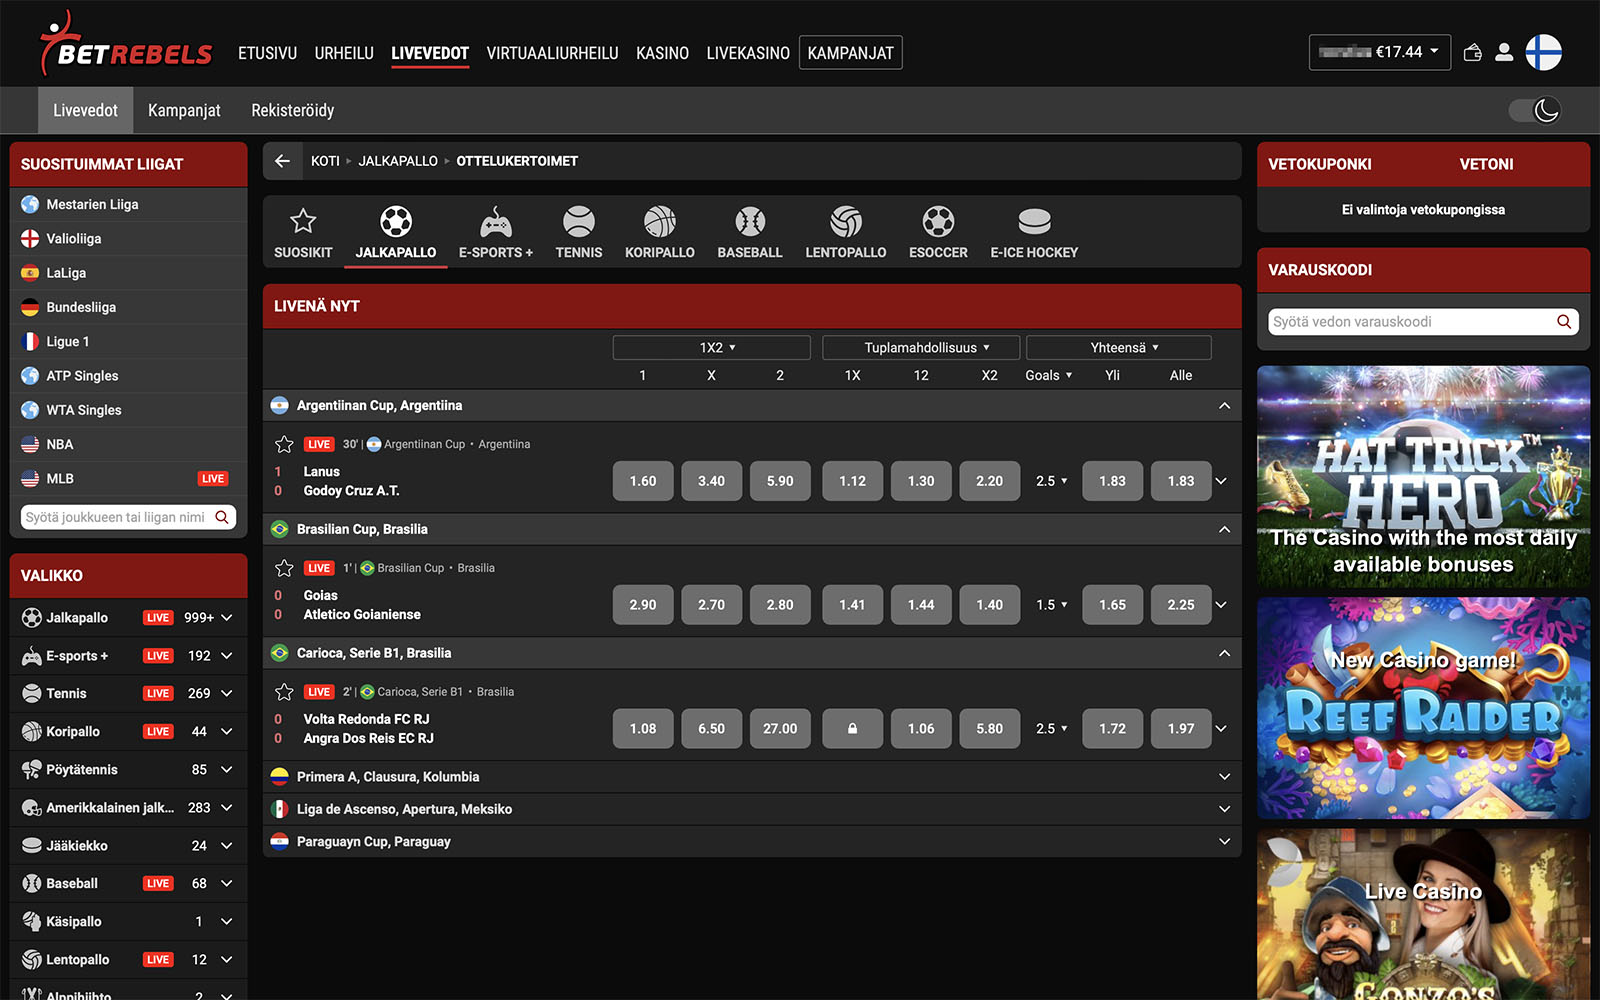Choose the E-Sports + gamepad icon
1600x1000 pixels.
495,222
